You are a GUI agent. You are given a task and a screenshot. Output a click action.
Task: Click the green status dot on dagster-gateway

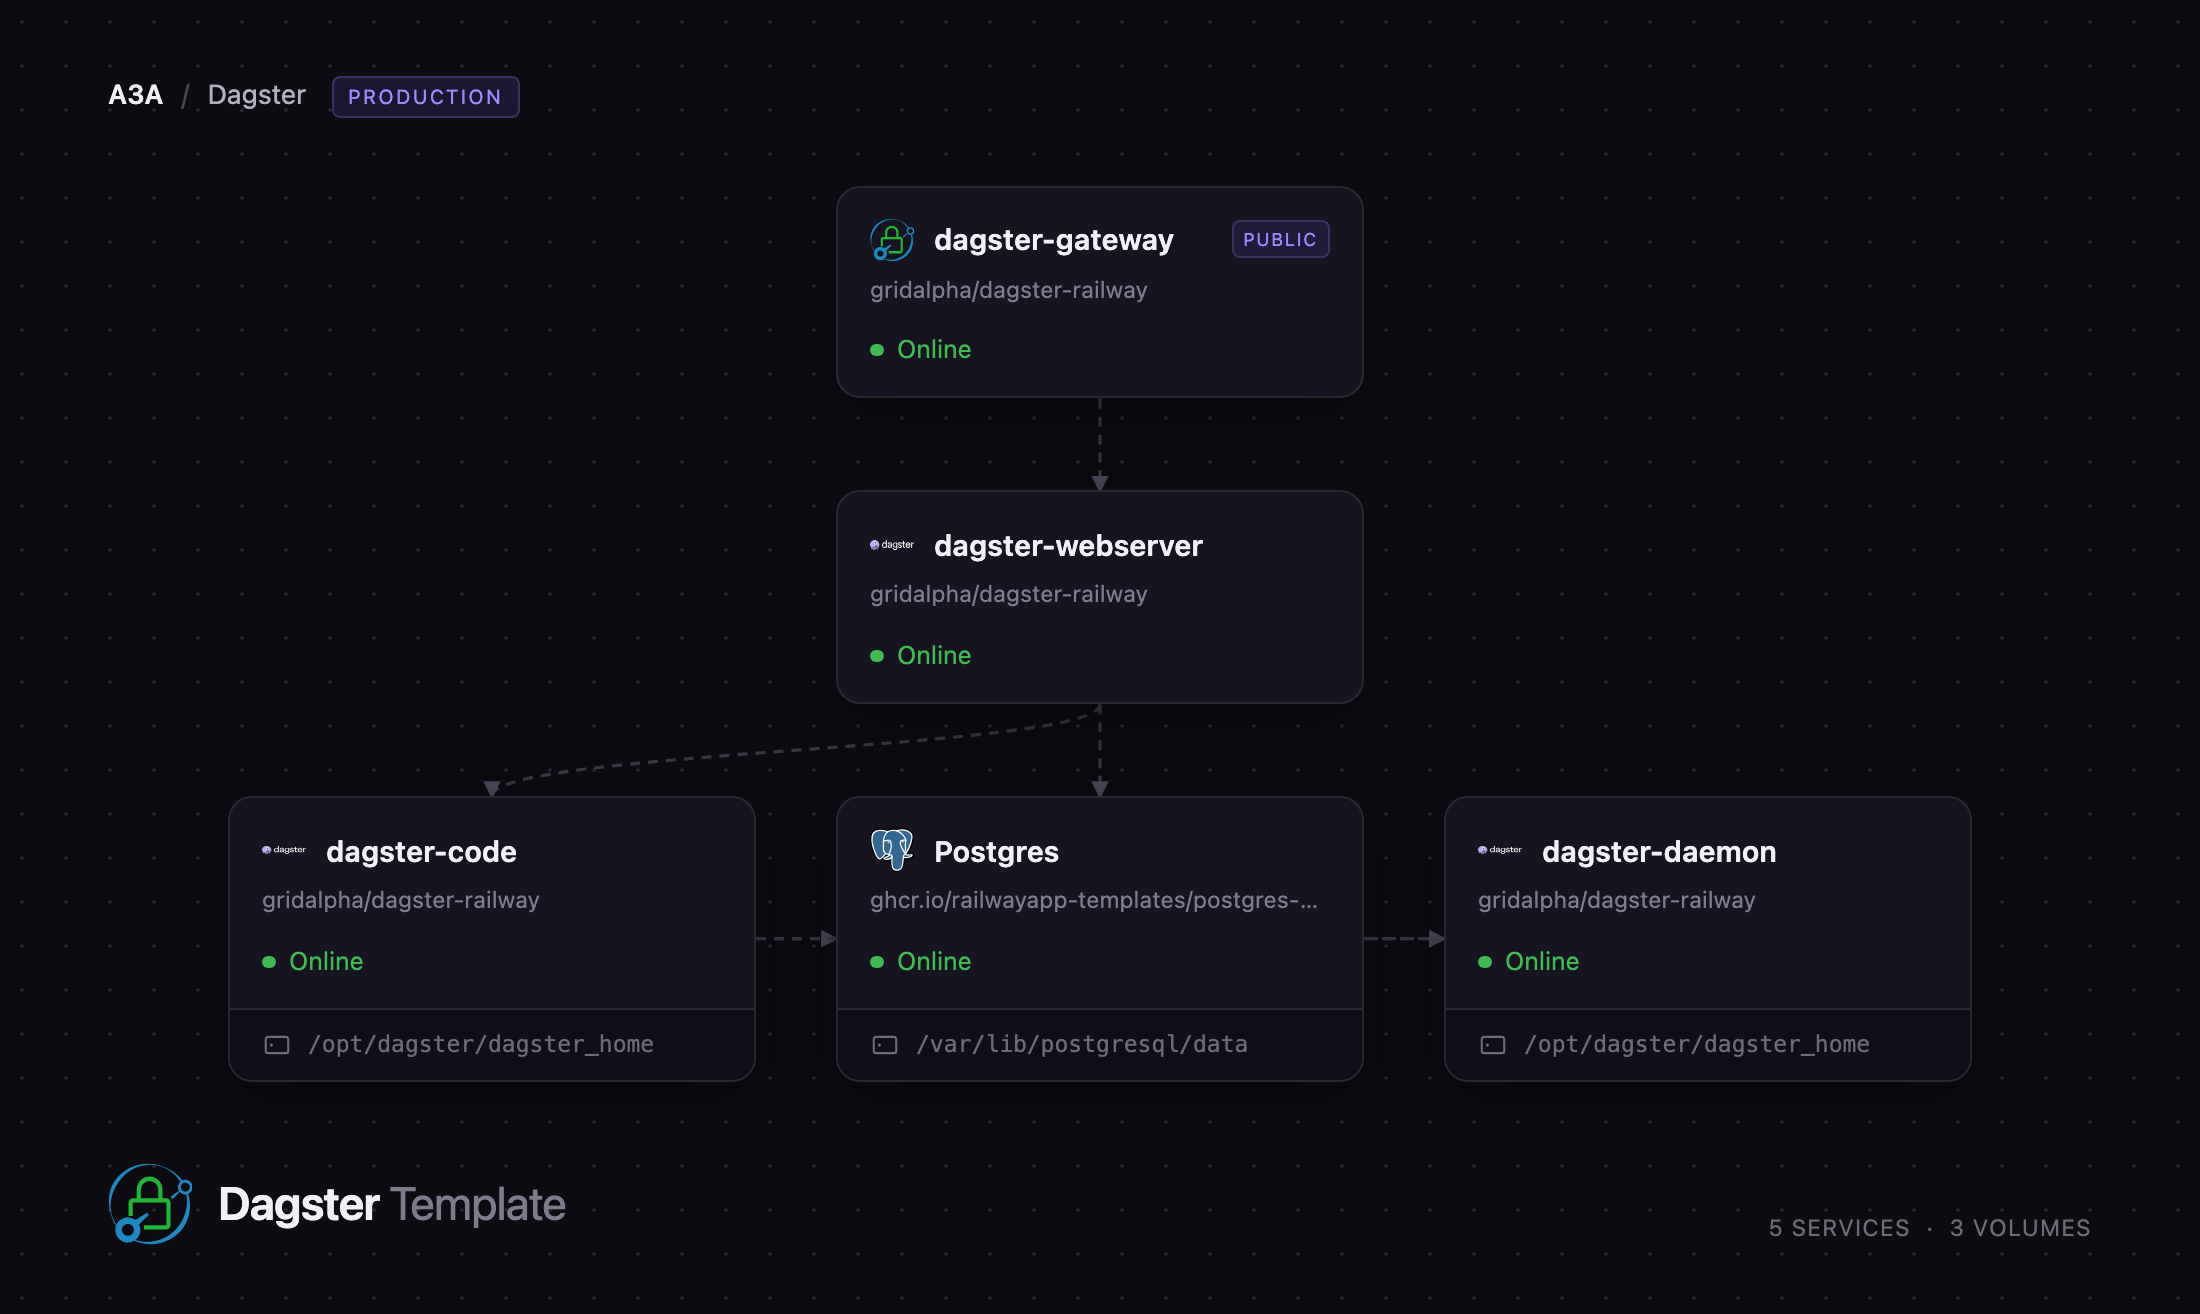[877, 350]
